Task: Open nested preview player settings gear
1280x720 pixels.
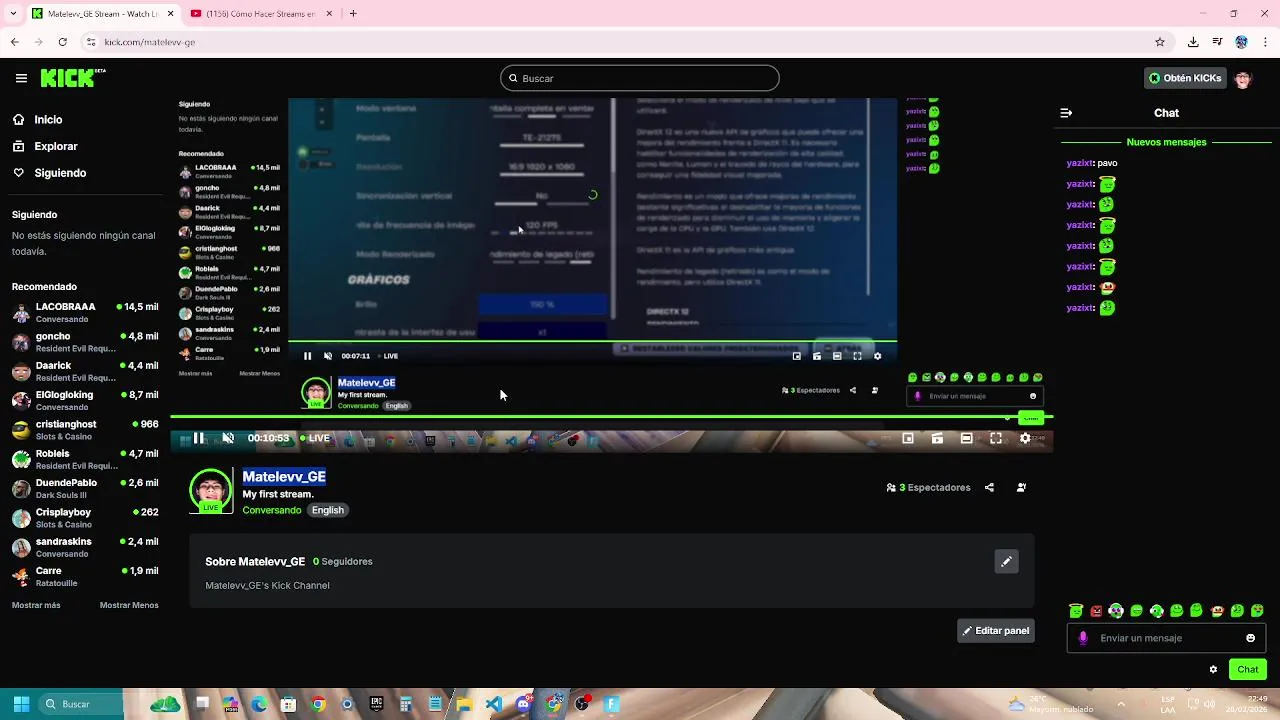Action: coord(877,356)
